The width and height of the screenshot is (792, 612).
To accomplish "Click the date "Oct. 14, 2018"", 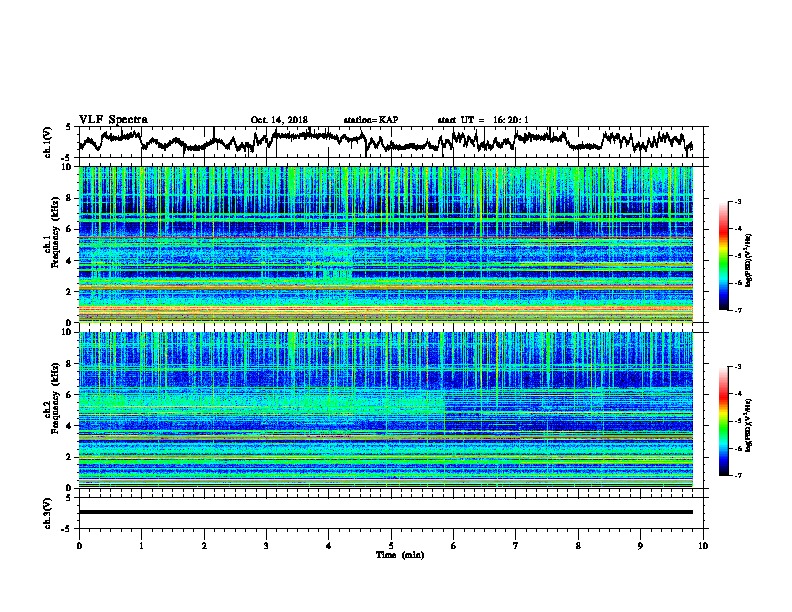I will pyautogui.click(x=279, y=120).
